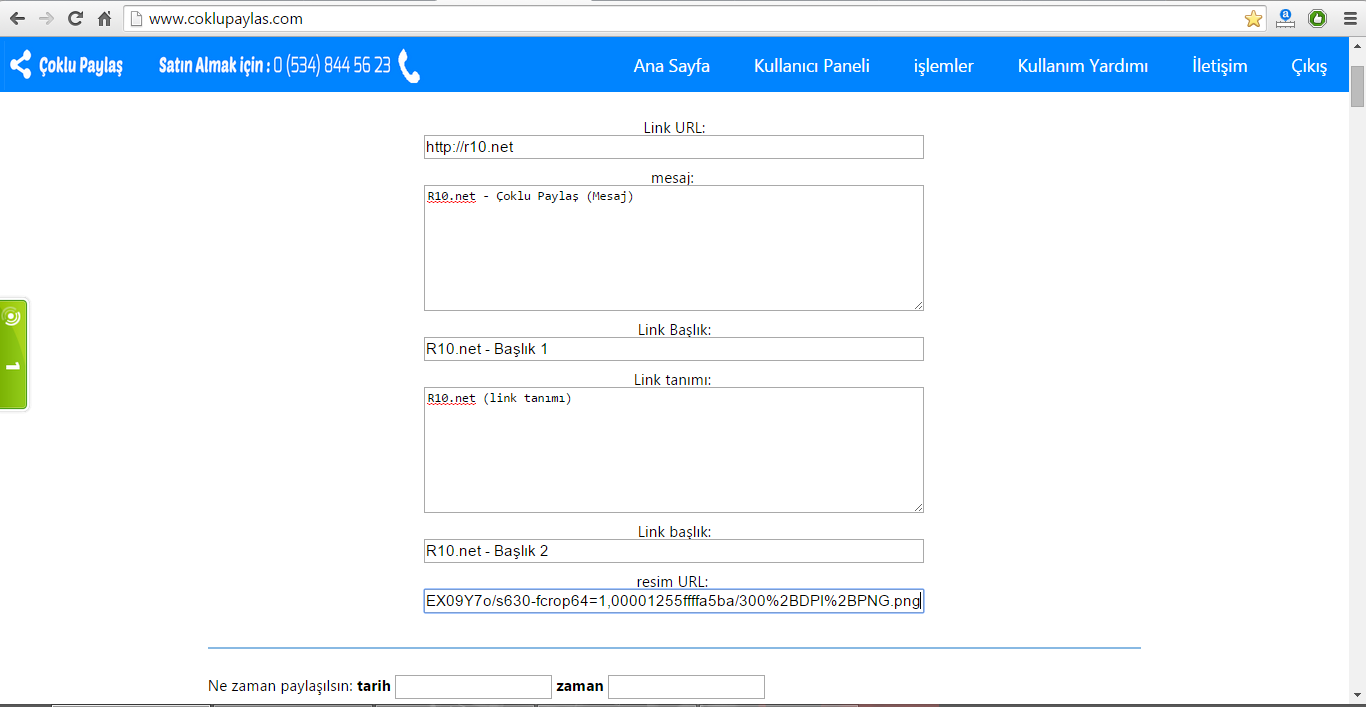The image size is (1366, 707).
Task: Click inside the Link tanımı textarea
Action: tap(674, 450)
